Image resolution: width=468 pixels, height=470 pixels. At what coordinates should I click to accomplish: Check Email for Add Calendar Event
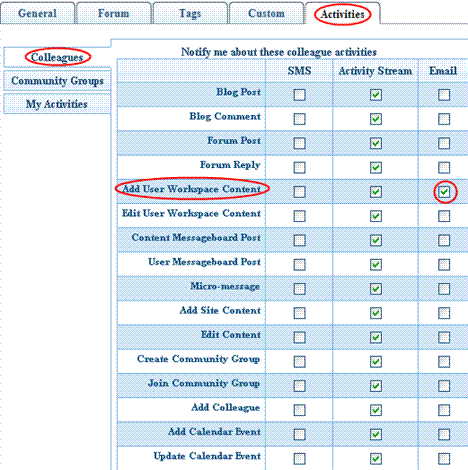(444, 434)
